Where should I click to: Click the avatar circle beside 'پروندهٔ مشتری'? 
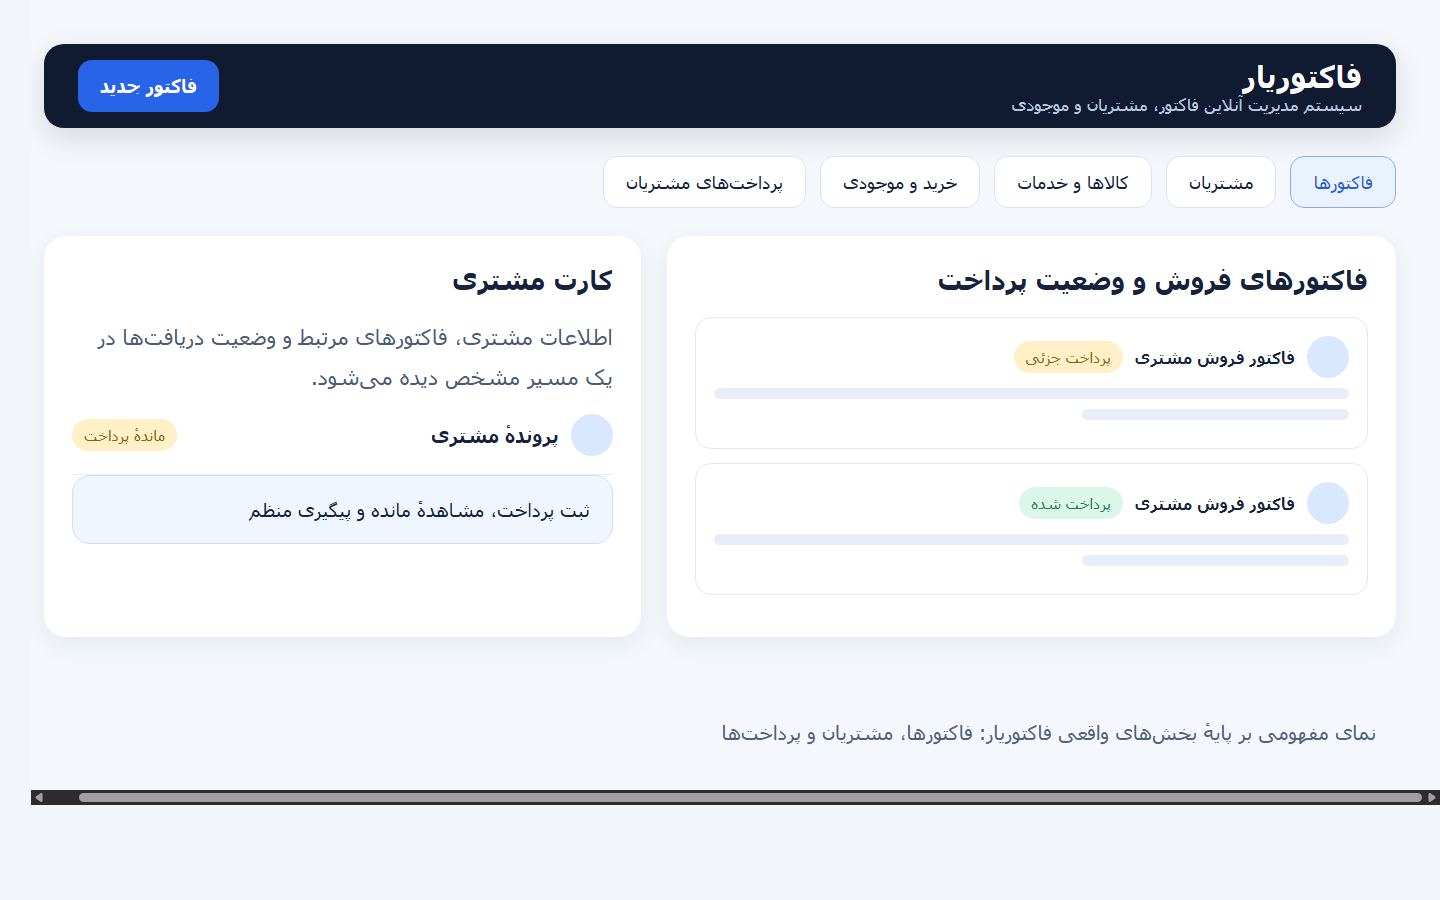coord(592,435)
